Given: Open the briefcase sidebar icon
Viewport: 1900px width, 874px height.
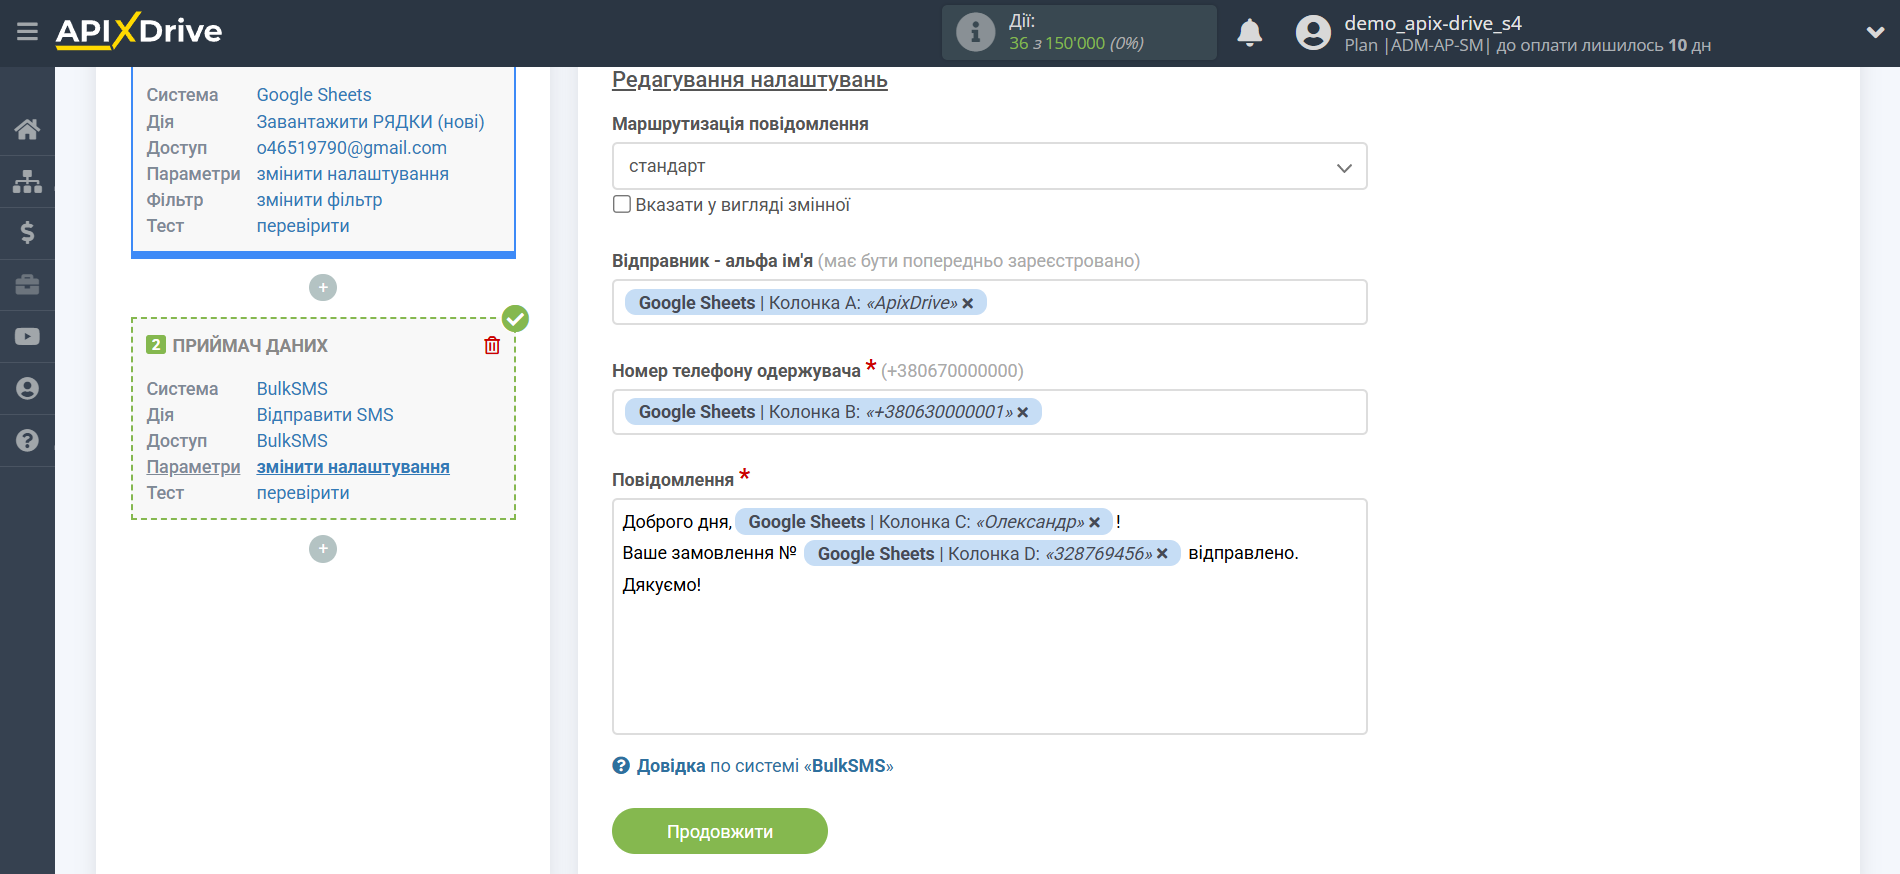Looking at the screenshot, I should tap(27, 285).
